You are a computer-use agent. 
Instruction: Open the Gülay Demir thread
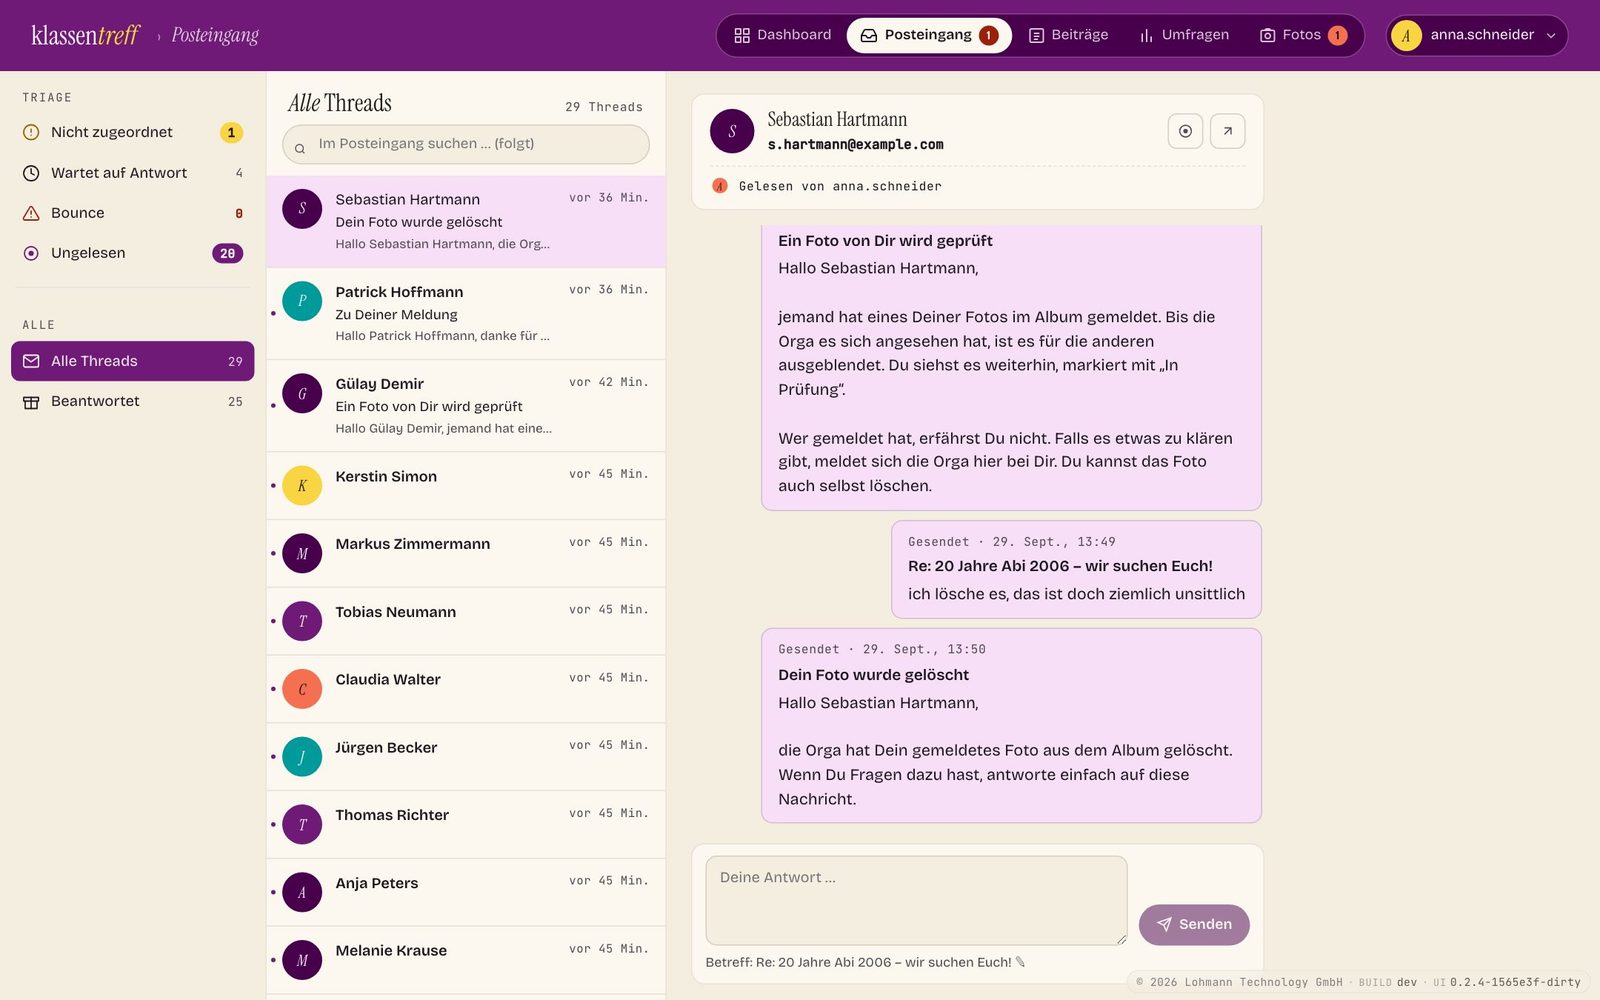coord(466,405)
